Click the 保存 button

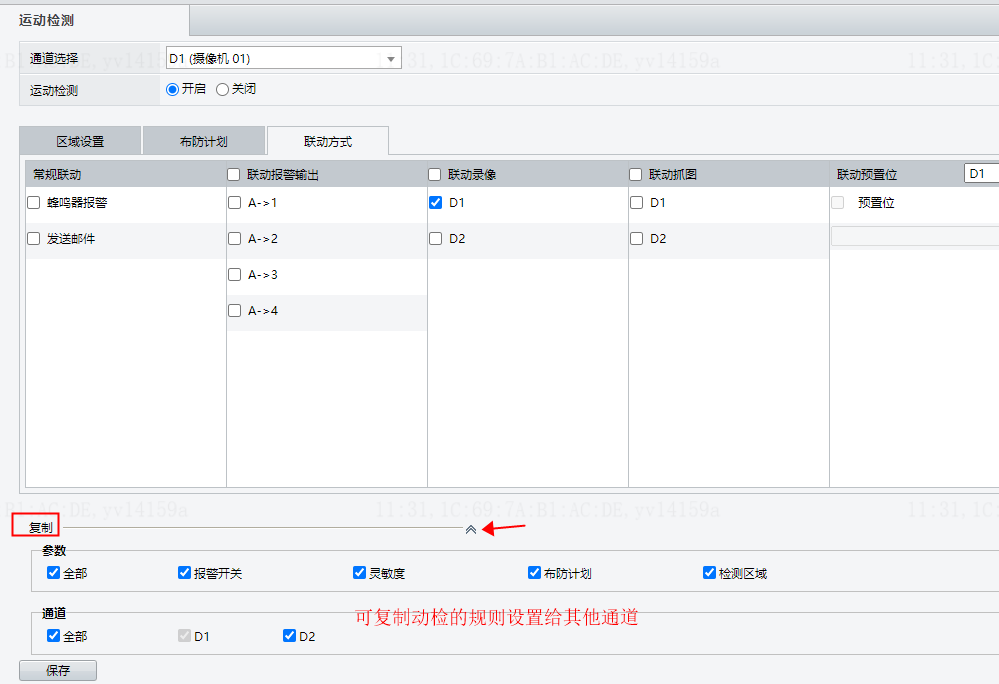click(58, 670)
